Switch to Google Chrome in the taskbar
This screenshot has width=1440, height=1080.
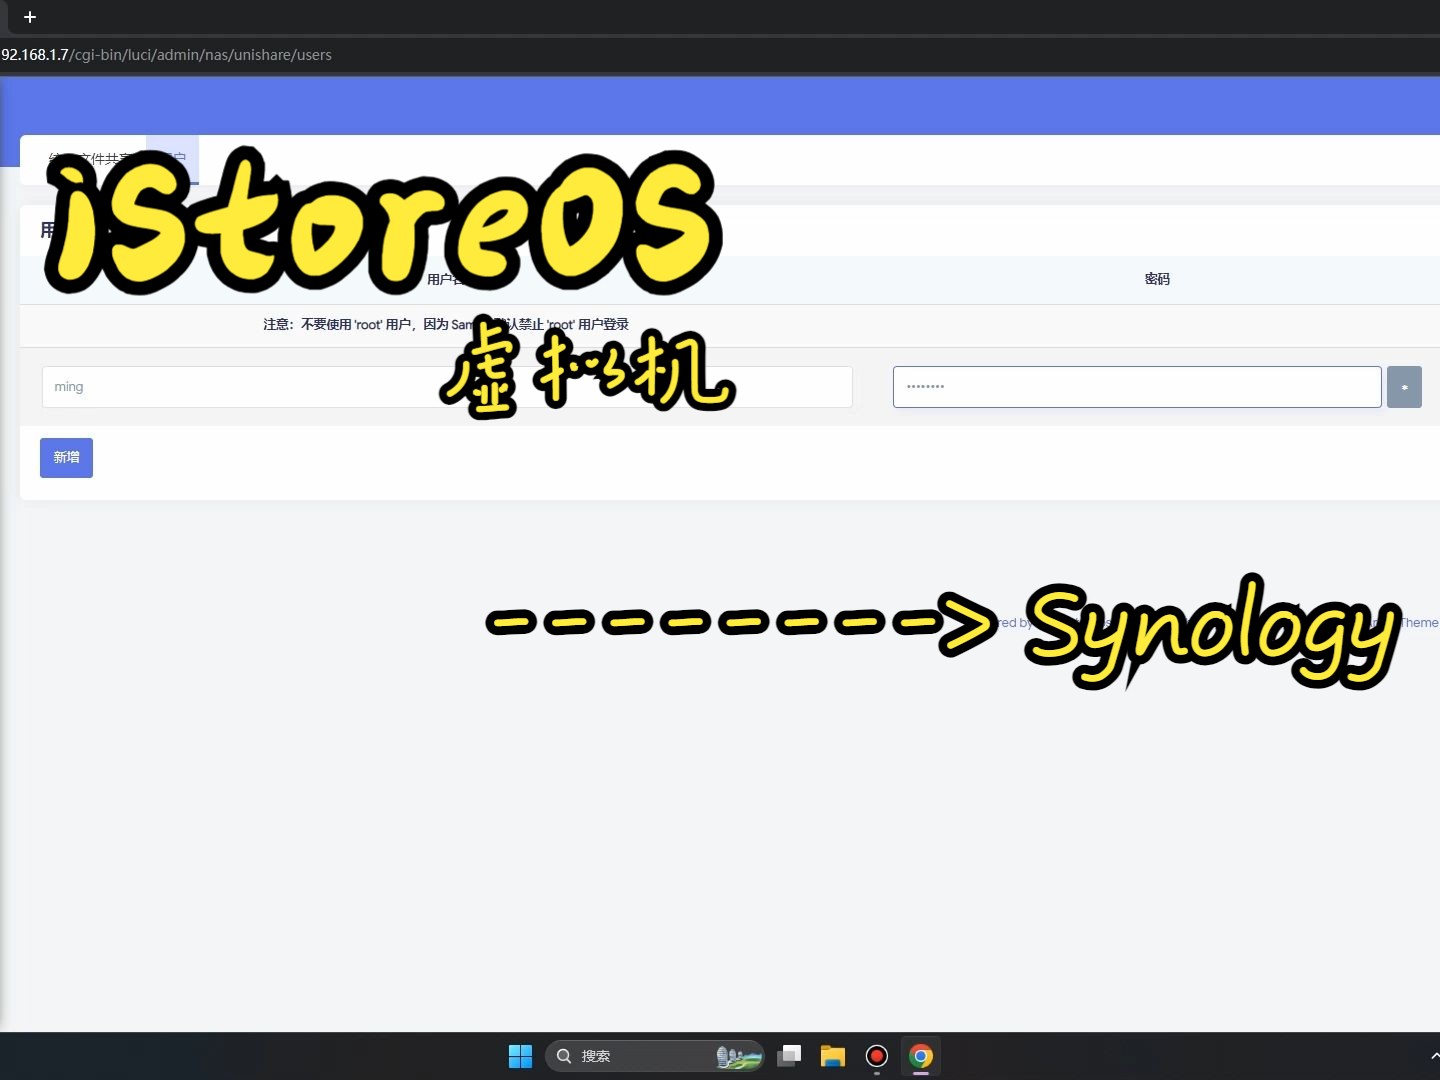click(x=921, y=1056)
